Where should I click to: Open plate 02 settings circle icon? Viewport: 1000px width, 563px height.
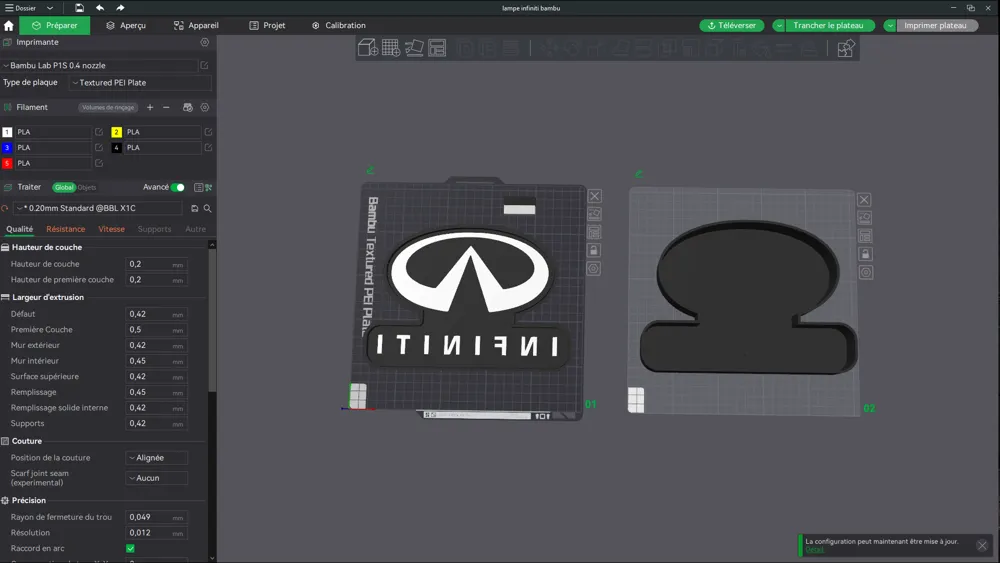[x=865, y=272]
